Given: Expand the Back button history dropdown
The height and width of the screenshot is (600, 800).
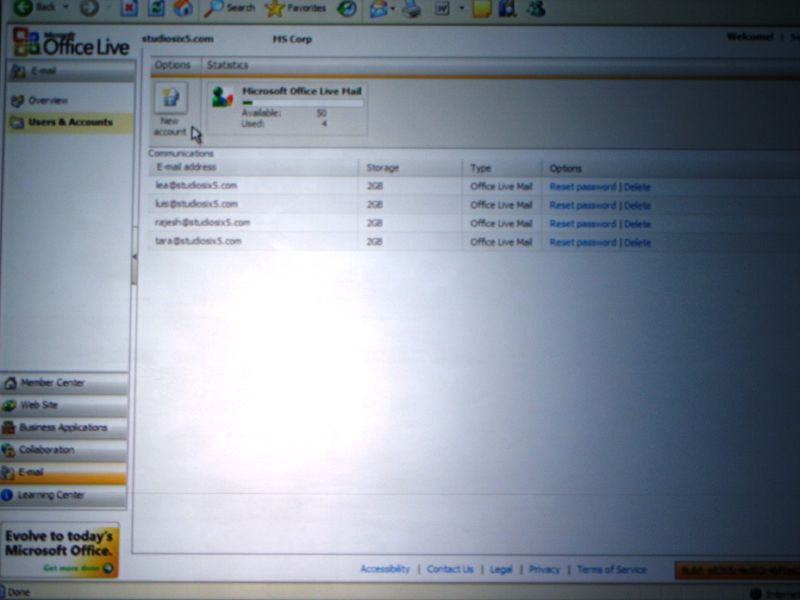Looking at the screenshot, I should (x=65, y=8).
